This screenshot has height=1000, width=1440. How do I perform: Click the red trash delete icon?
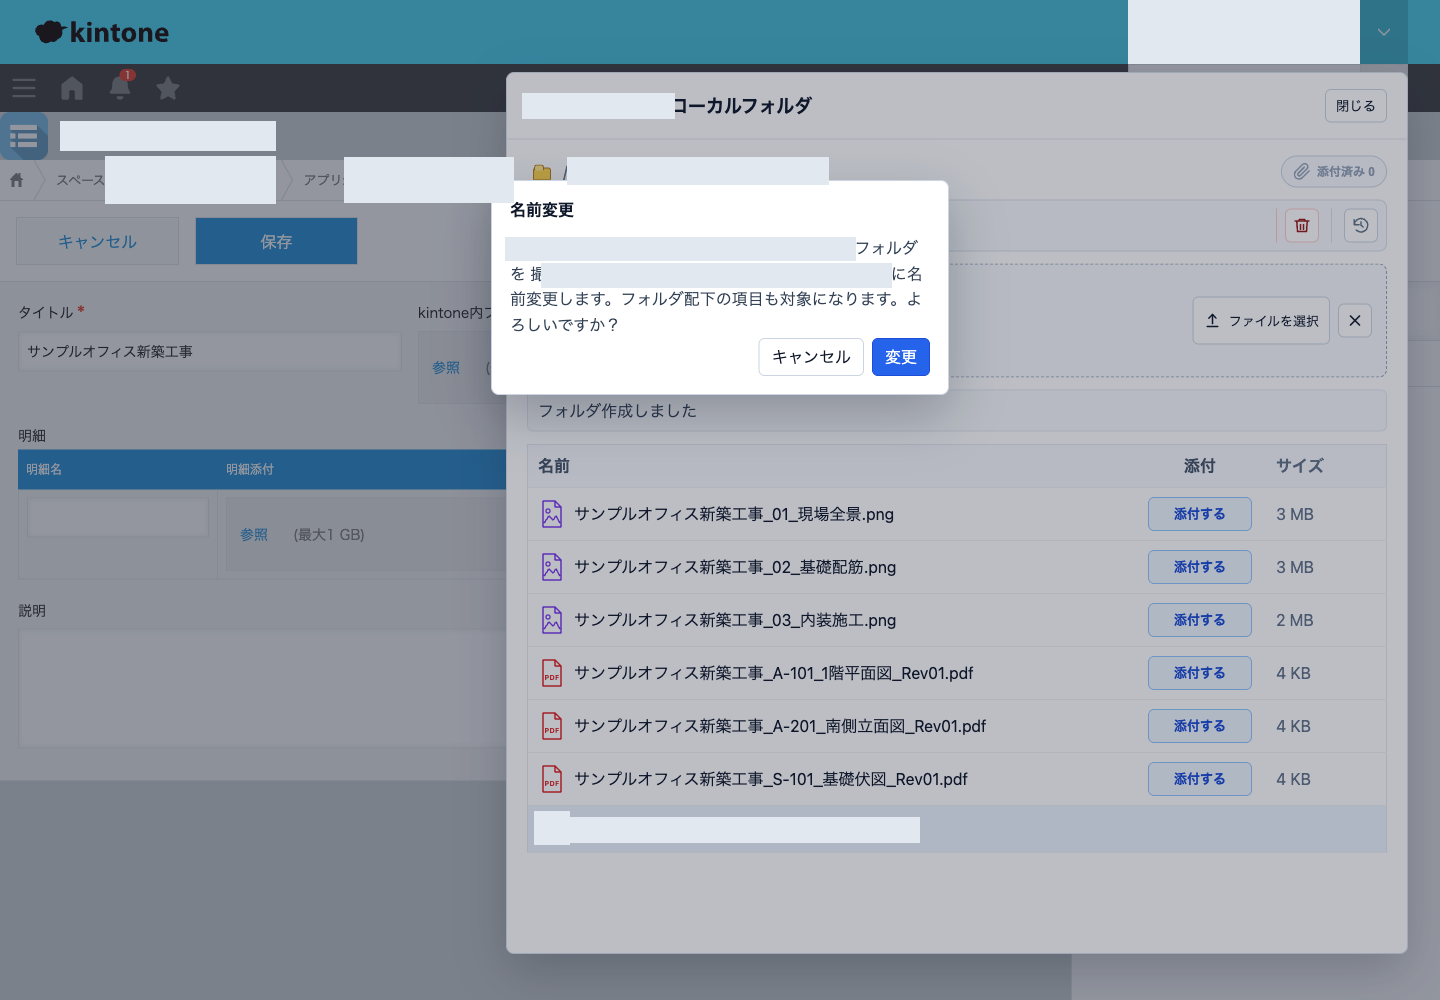(1302, 225)
